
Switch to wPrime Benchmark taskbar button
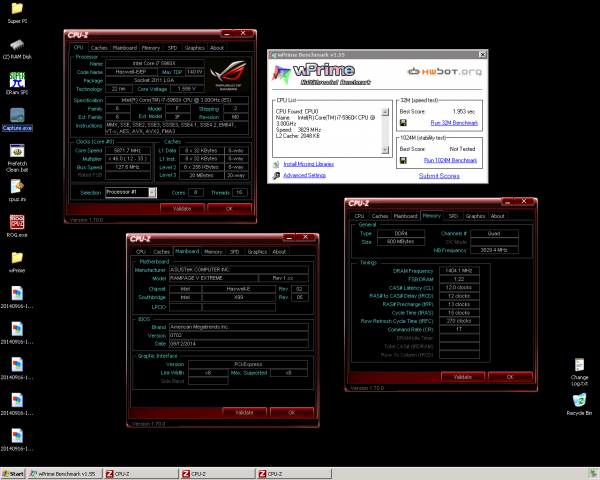tap(65, 474)
